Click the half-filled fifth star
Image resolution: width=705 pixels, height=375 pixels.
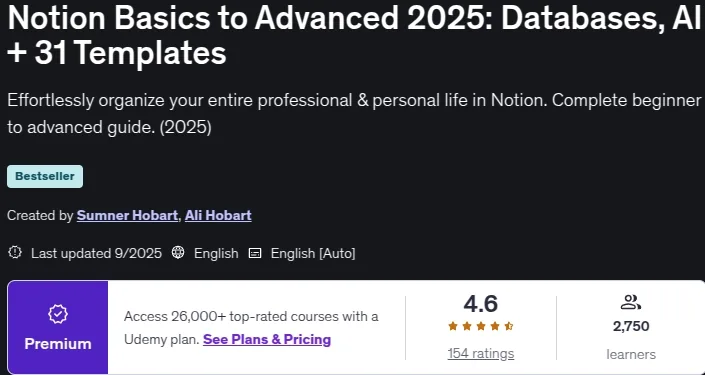[509, 326]
